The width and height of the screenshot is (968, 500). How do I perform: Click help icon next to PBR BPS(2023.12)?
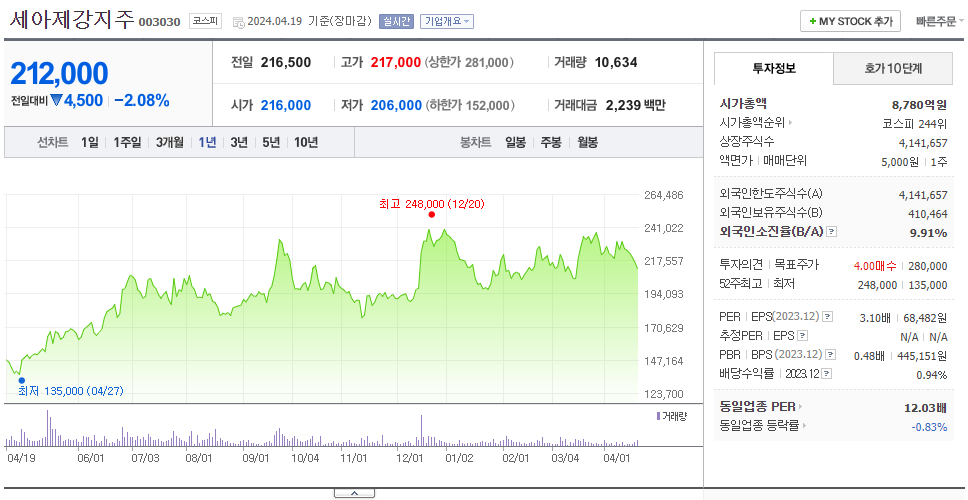[x=831, y=355]
